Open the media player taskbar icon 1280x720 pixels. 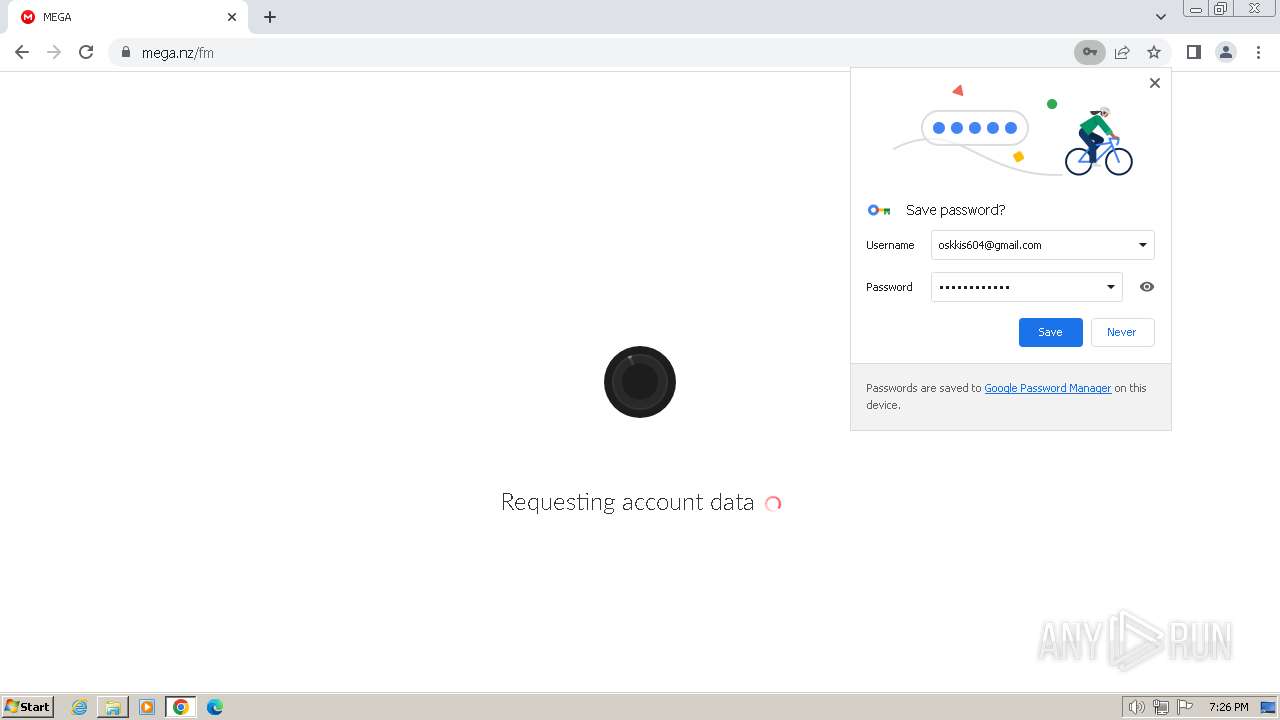[147, 707]
